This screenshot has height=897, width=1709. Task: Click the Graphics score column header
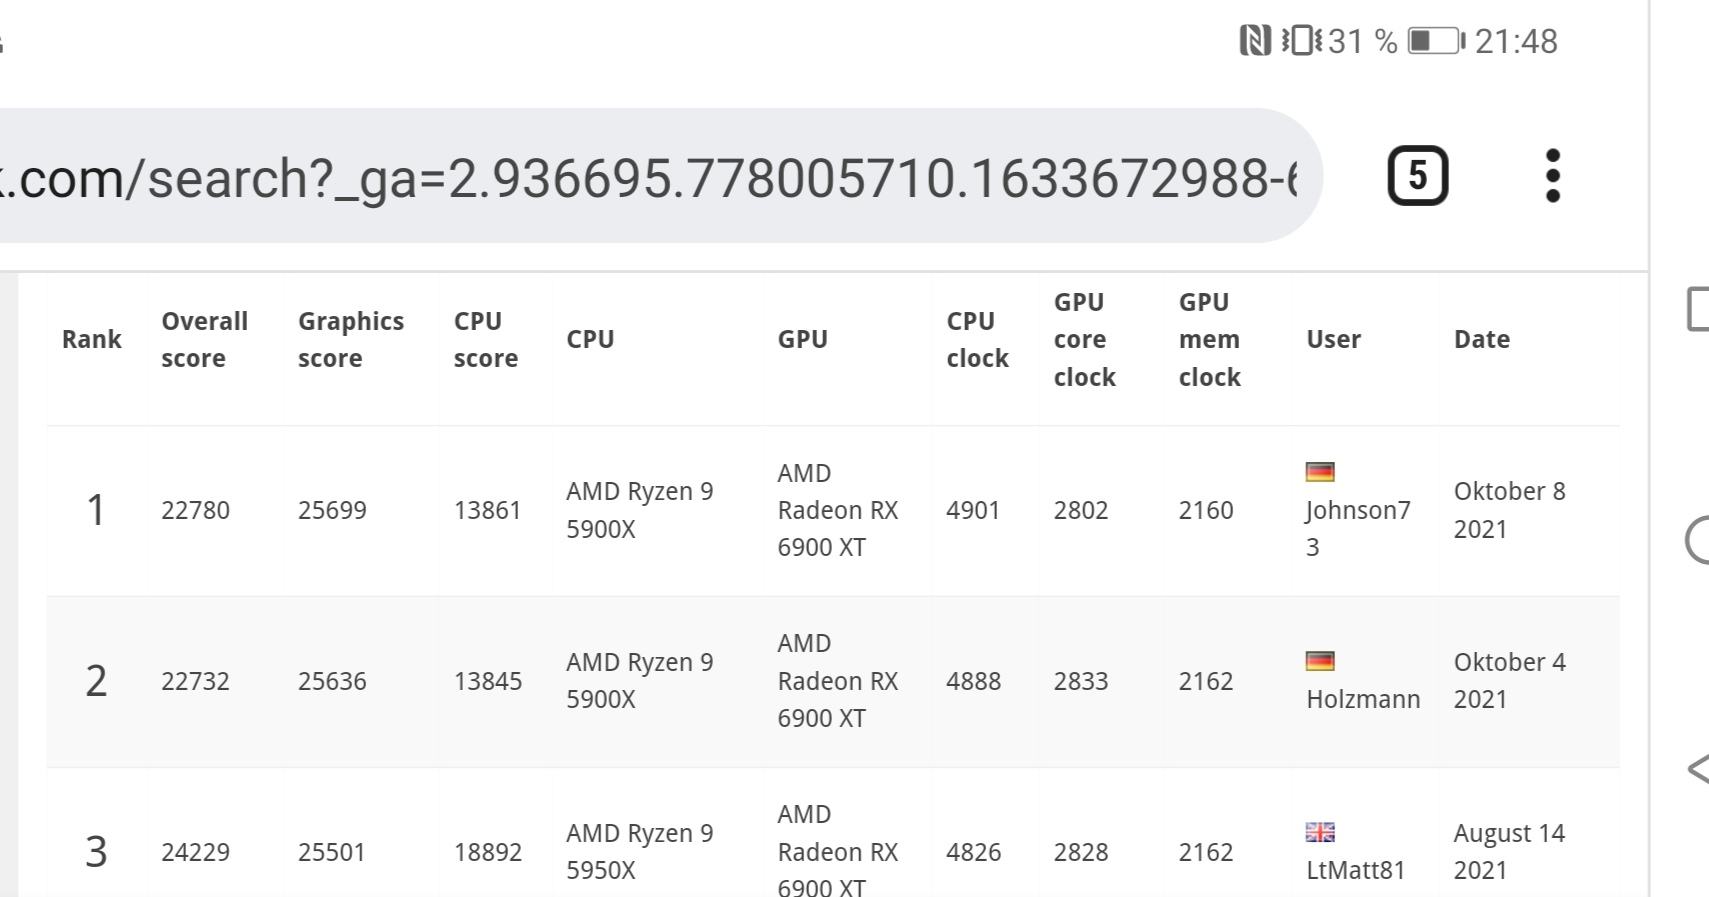[x=350, y=340]
